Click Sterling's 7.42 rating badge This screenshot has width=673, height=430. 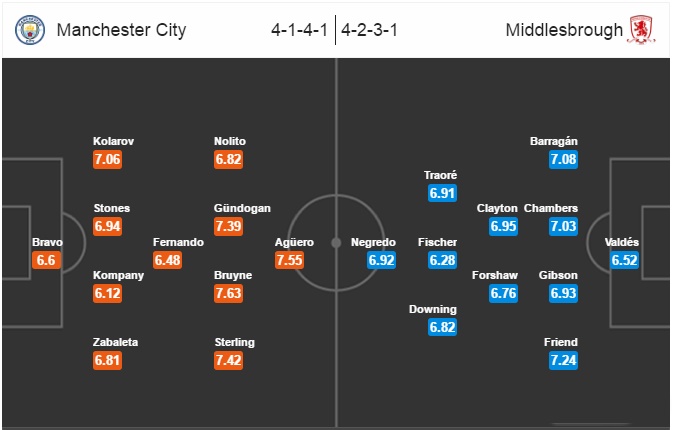point(229,360)
